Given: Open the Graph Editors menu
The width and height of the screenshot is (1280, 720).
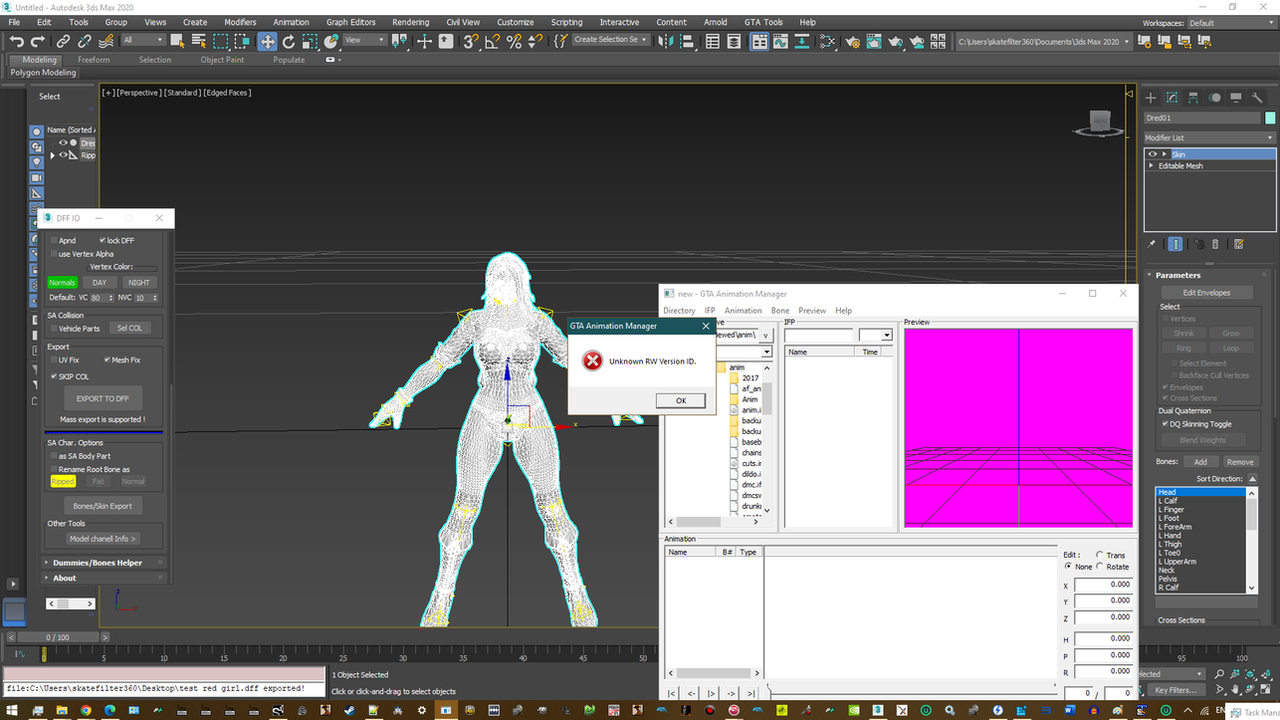Looking at the screenshot, I should 351,22.
